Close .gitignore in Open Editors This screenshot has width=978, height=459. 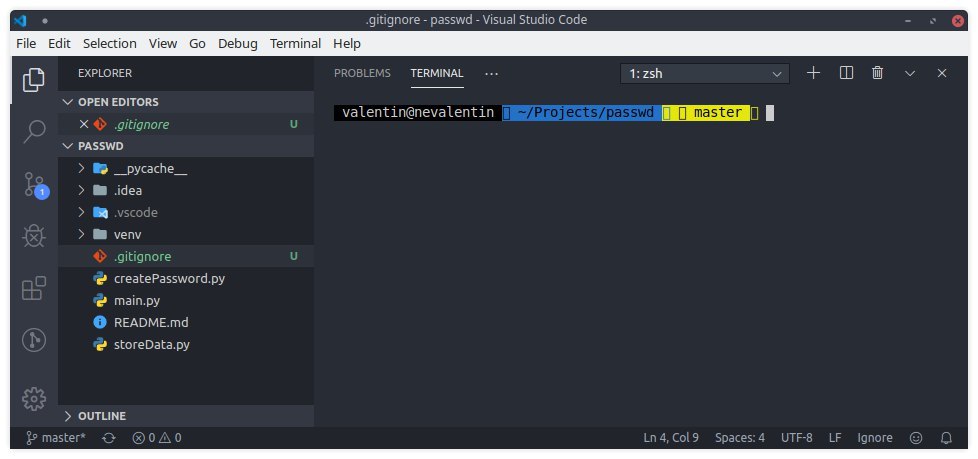tap(84, 124)
